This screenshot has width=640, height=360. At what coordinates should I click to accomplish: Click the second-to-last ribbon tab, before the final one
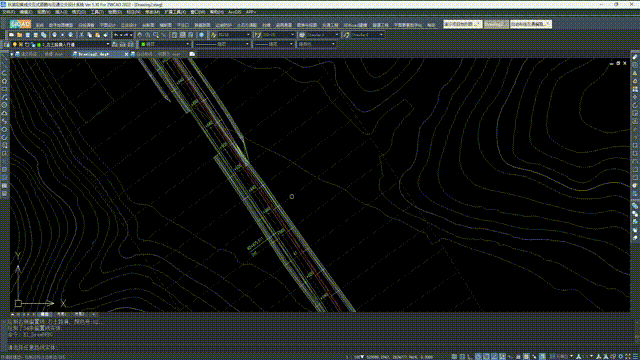[x=407, y=25]
